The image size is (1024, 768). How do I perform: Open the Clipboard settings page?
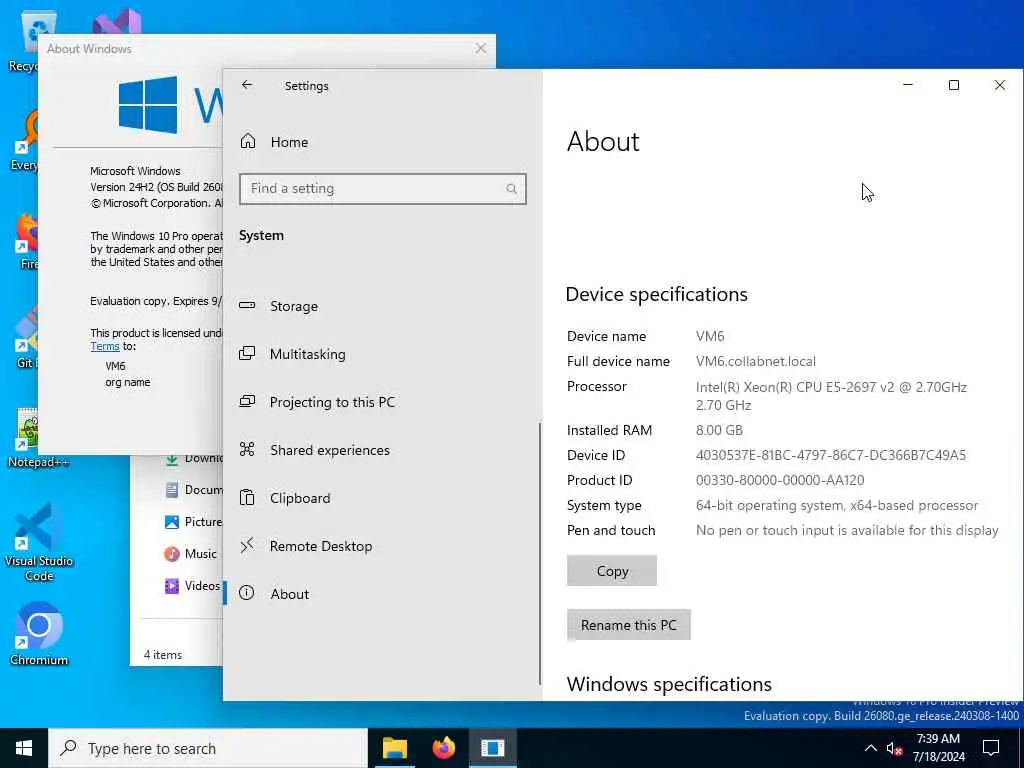(x=382, y=498)
